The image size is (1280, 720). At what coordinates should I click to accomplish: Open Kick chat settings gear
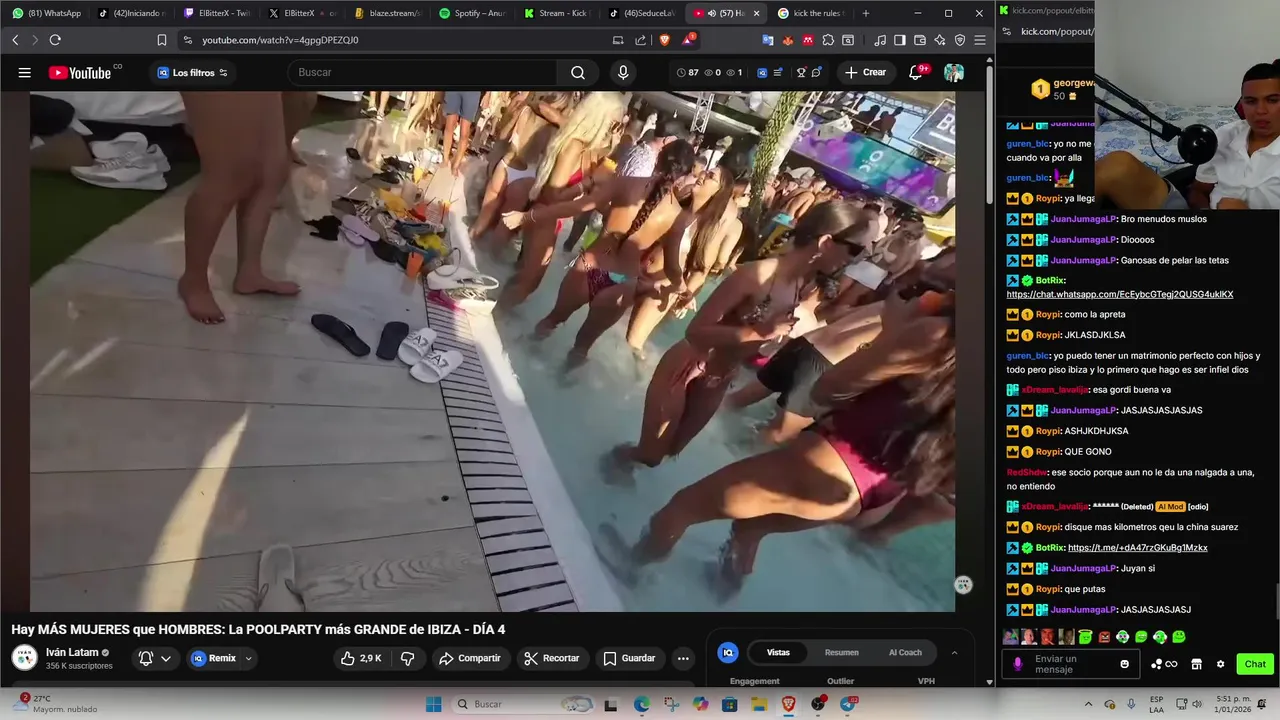1220,664
